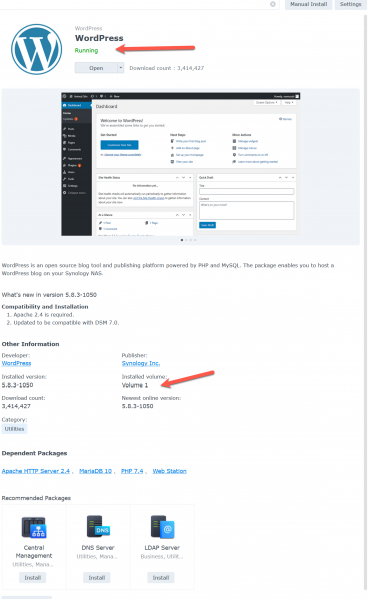Image resolution: width=369 pixels, height=600 pixels.
Task: Click the LDAP Server package icon
Action: (162, 527)
